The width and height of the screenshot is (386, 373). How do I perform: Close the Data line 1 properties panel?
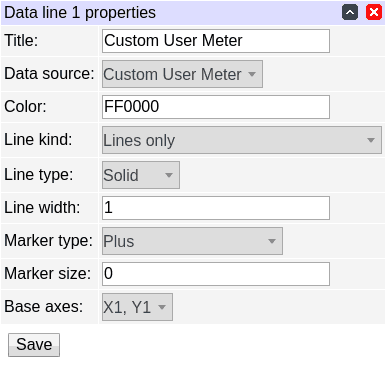[x=374, y=13]
